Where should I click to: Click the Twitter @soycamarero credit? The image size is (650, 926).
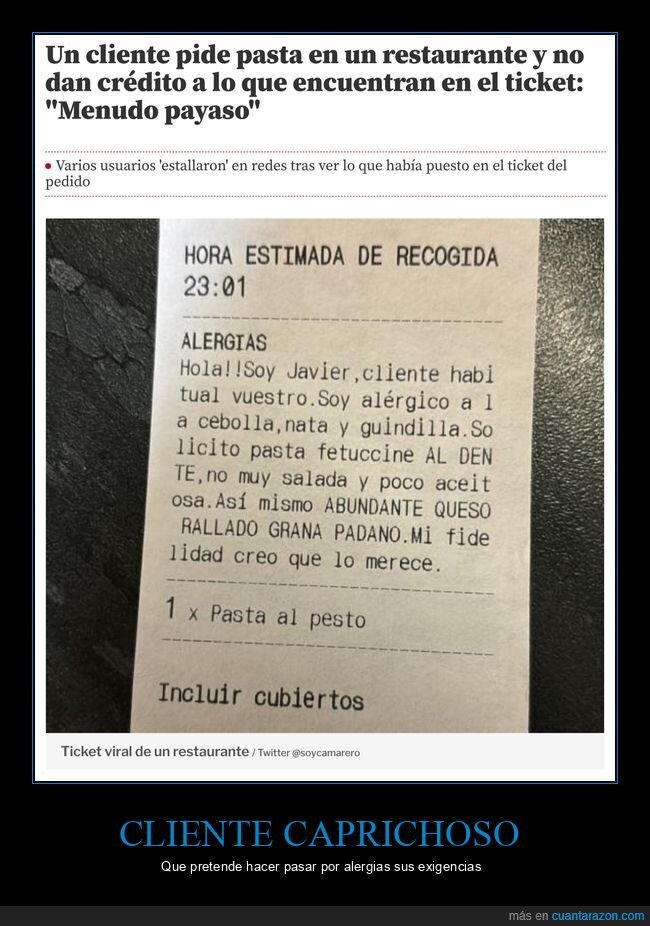point(309,753)
